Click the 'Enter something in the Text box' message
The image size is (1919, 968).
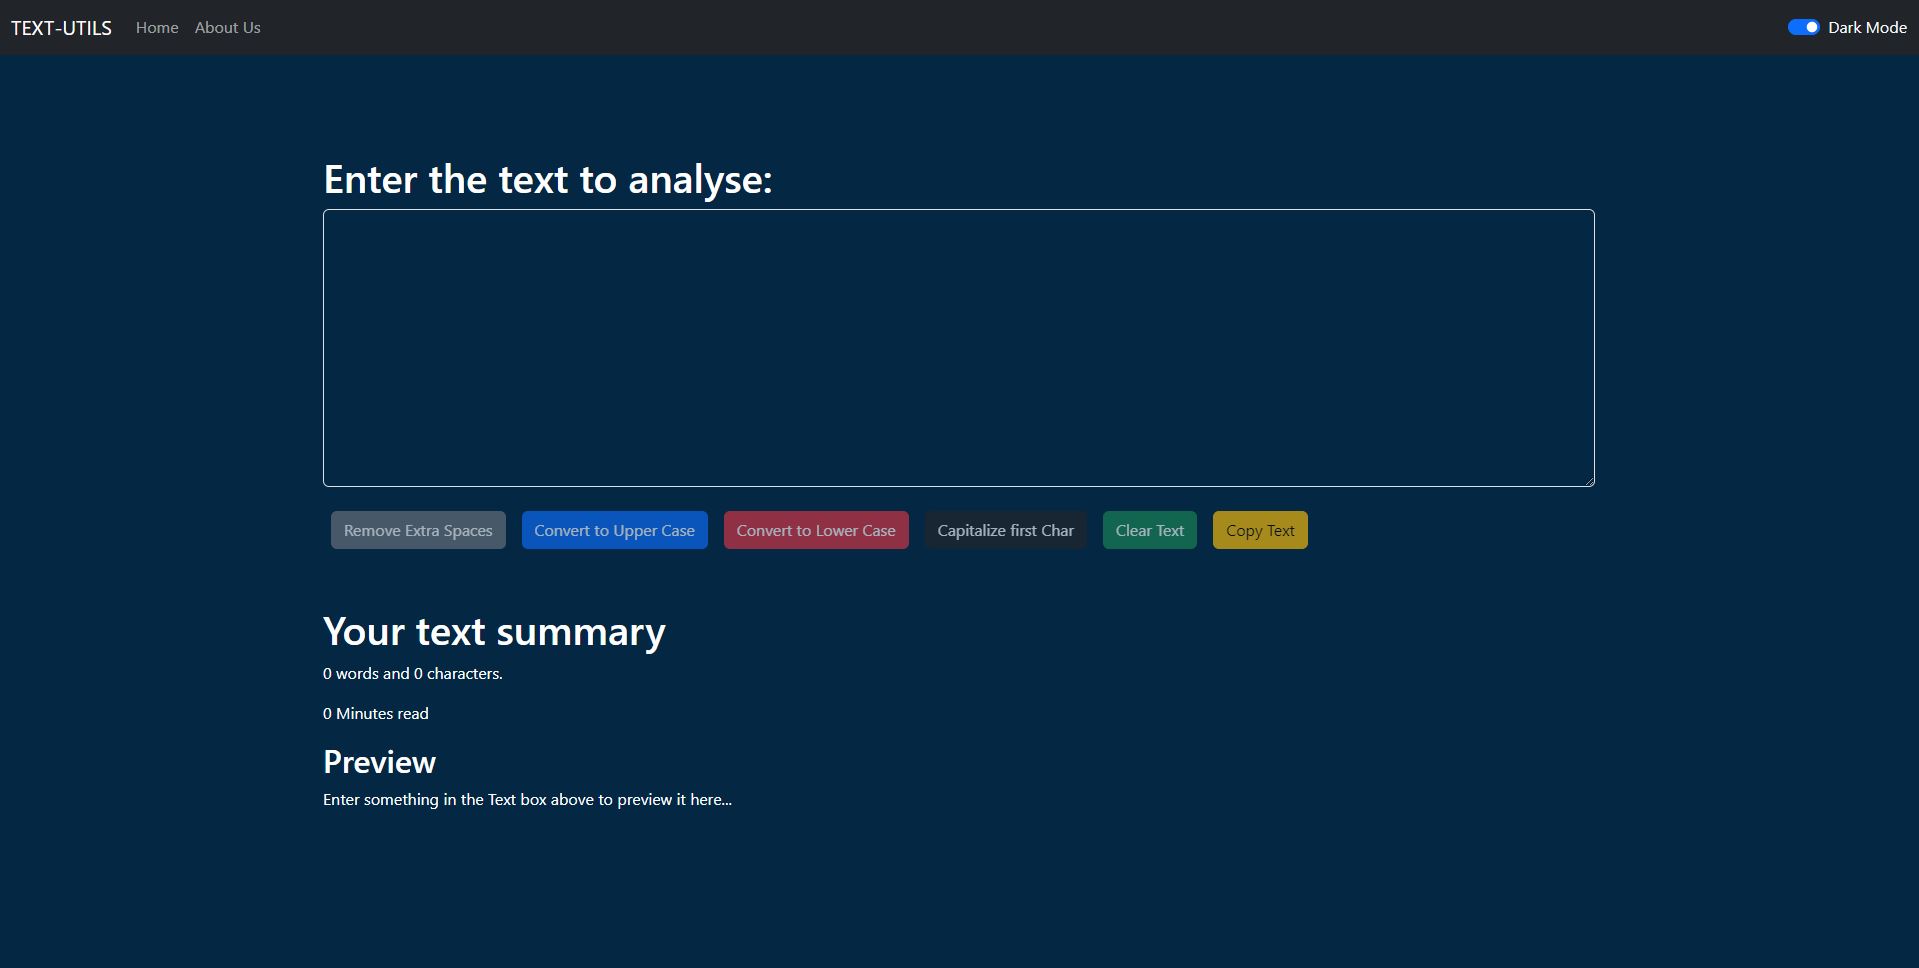coord(527,800)
